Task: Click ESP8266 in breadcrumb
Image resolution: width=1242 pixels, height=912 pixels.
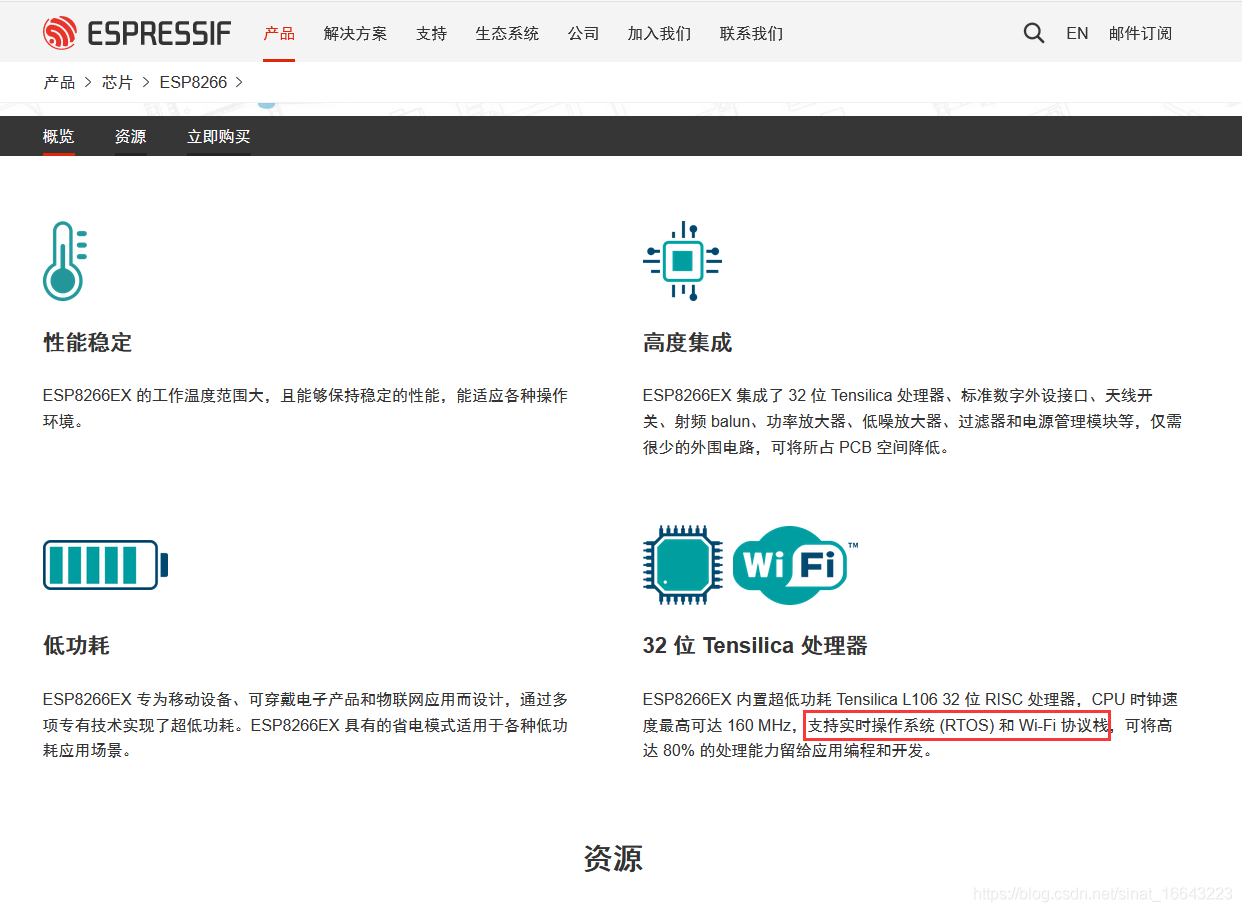Action: click(193, 82)
